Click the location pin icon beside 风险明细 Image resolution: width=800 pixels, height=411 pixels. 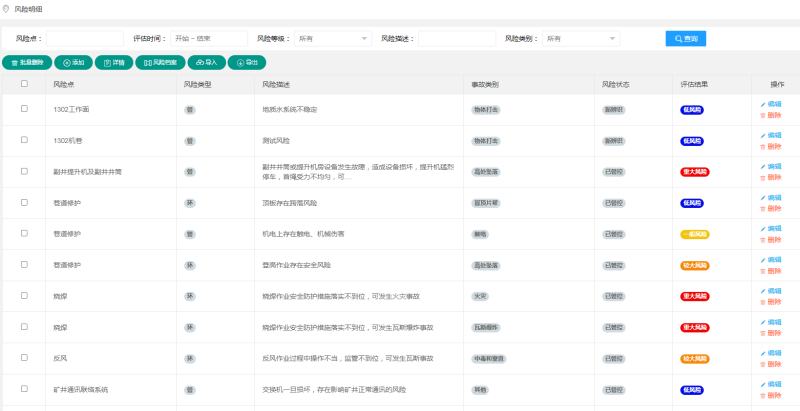point(6,9)
